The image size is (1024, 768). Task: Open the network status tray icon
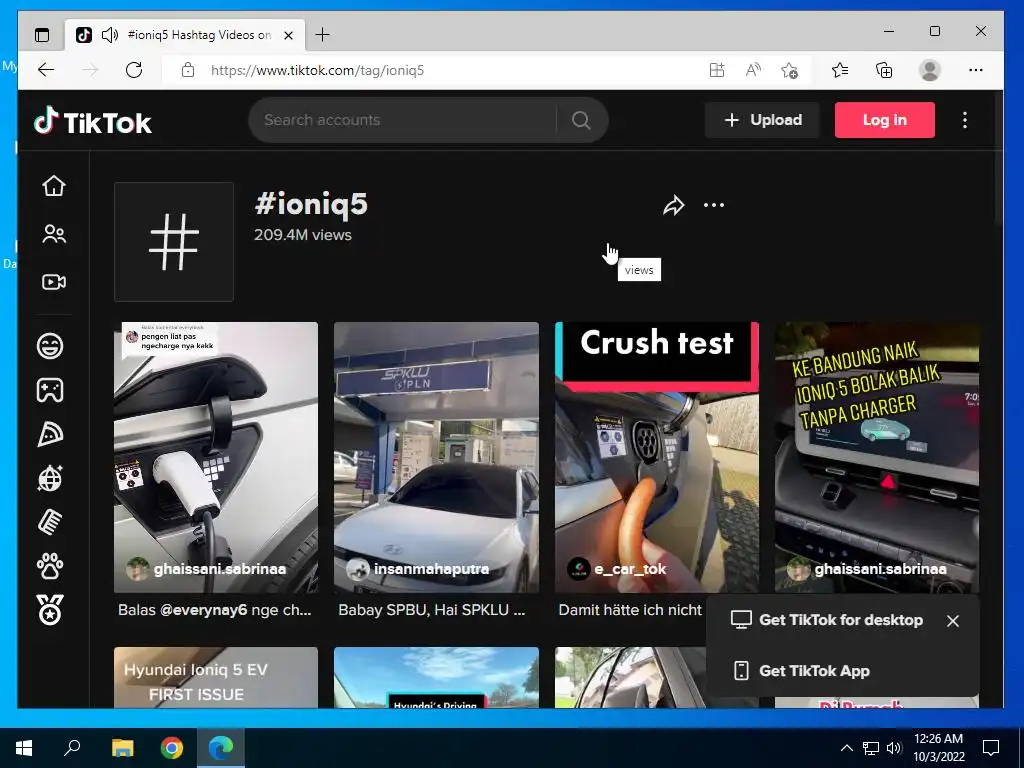tap(871, 748)
